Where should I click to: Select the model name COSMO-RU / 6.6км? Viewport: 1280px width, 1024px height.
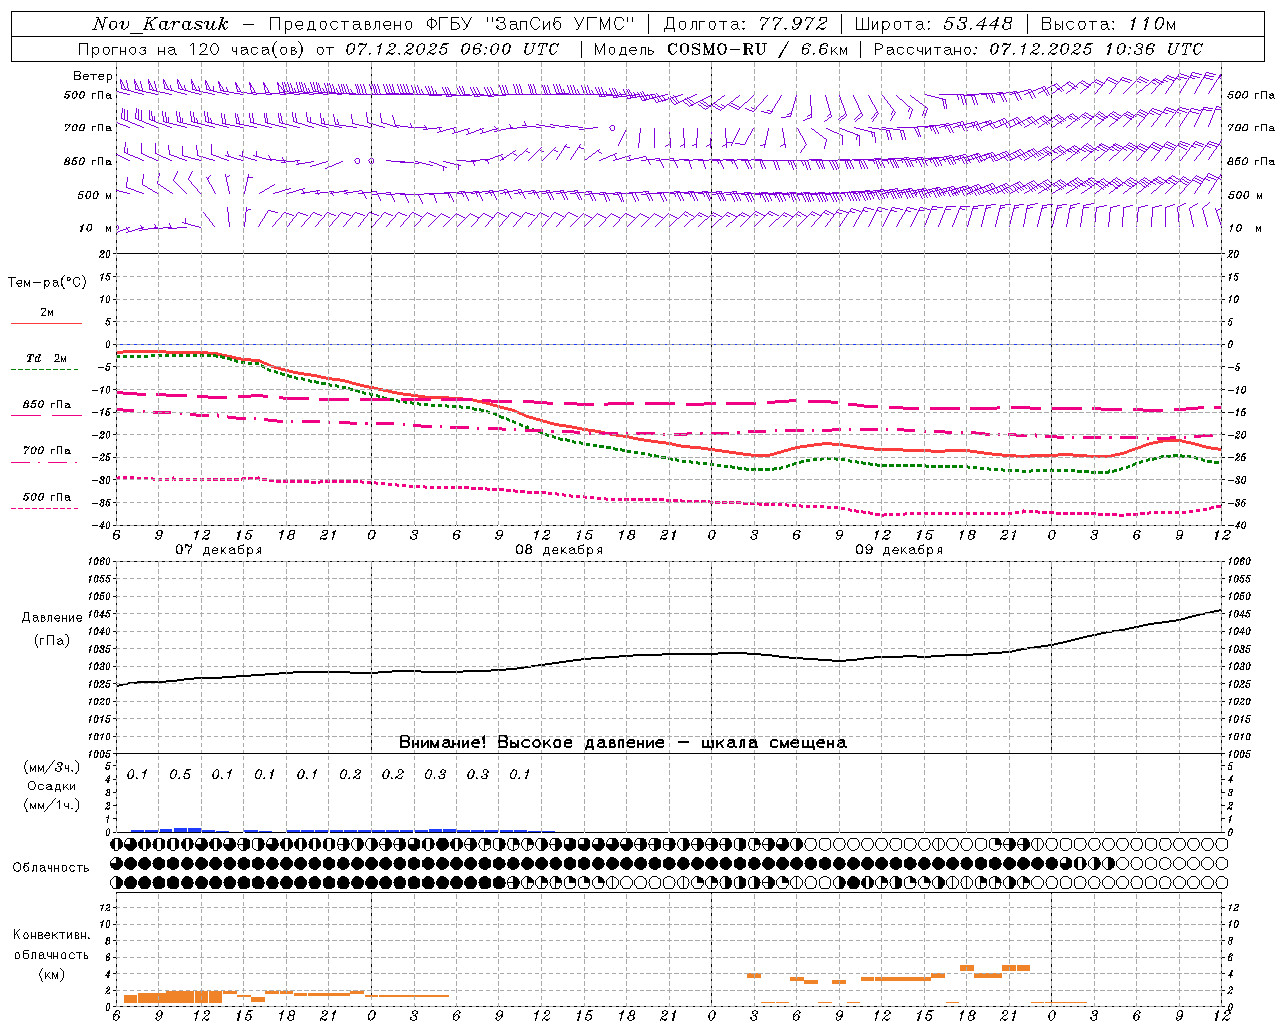[757, 49]
